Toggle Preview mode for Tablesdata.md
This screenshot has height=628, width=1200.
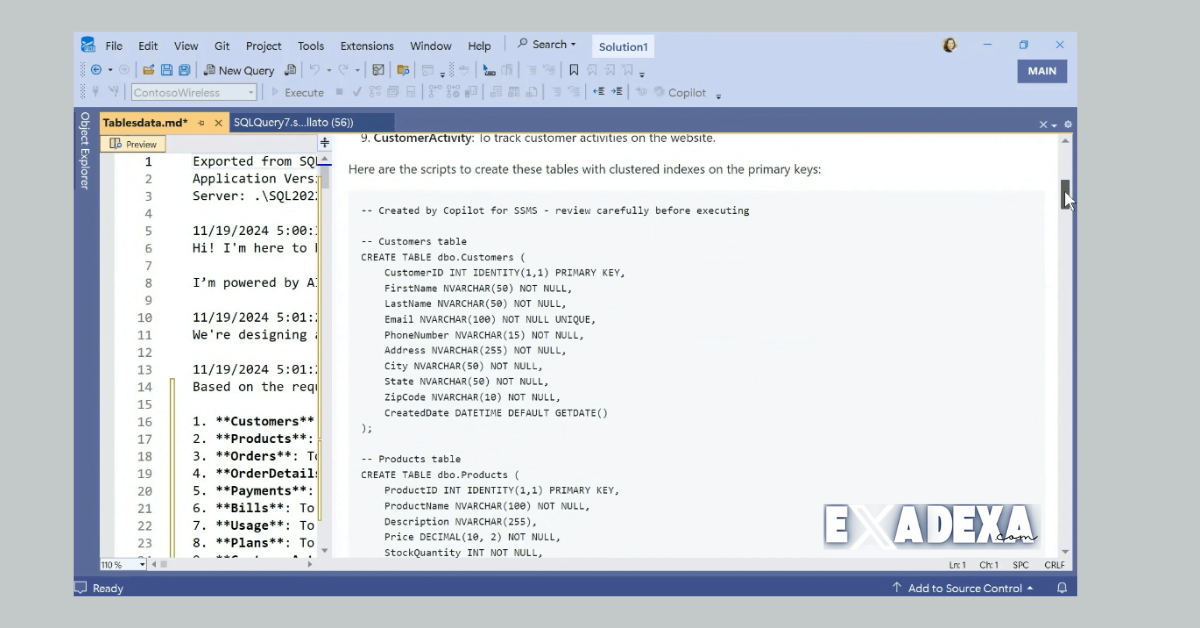coord(131,143)
